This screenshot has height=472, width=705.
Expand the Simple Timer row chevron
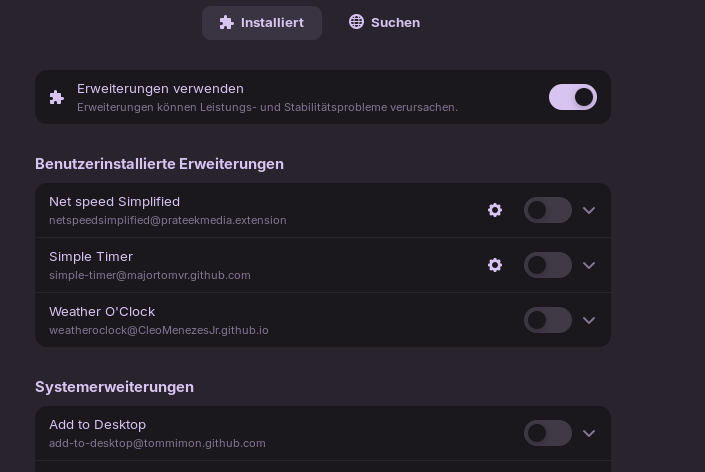coord(589,265)
